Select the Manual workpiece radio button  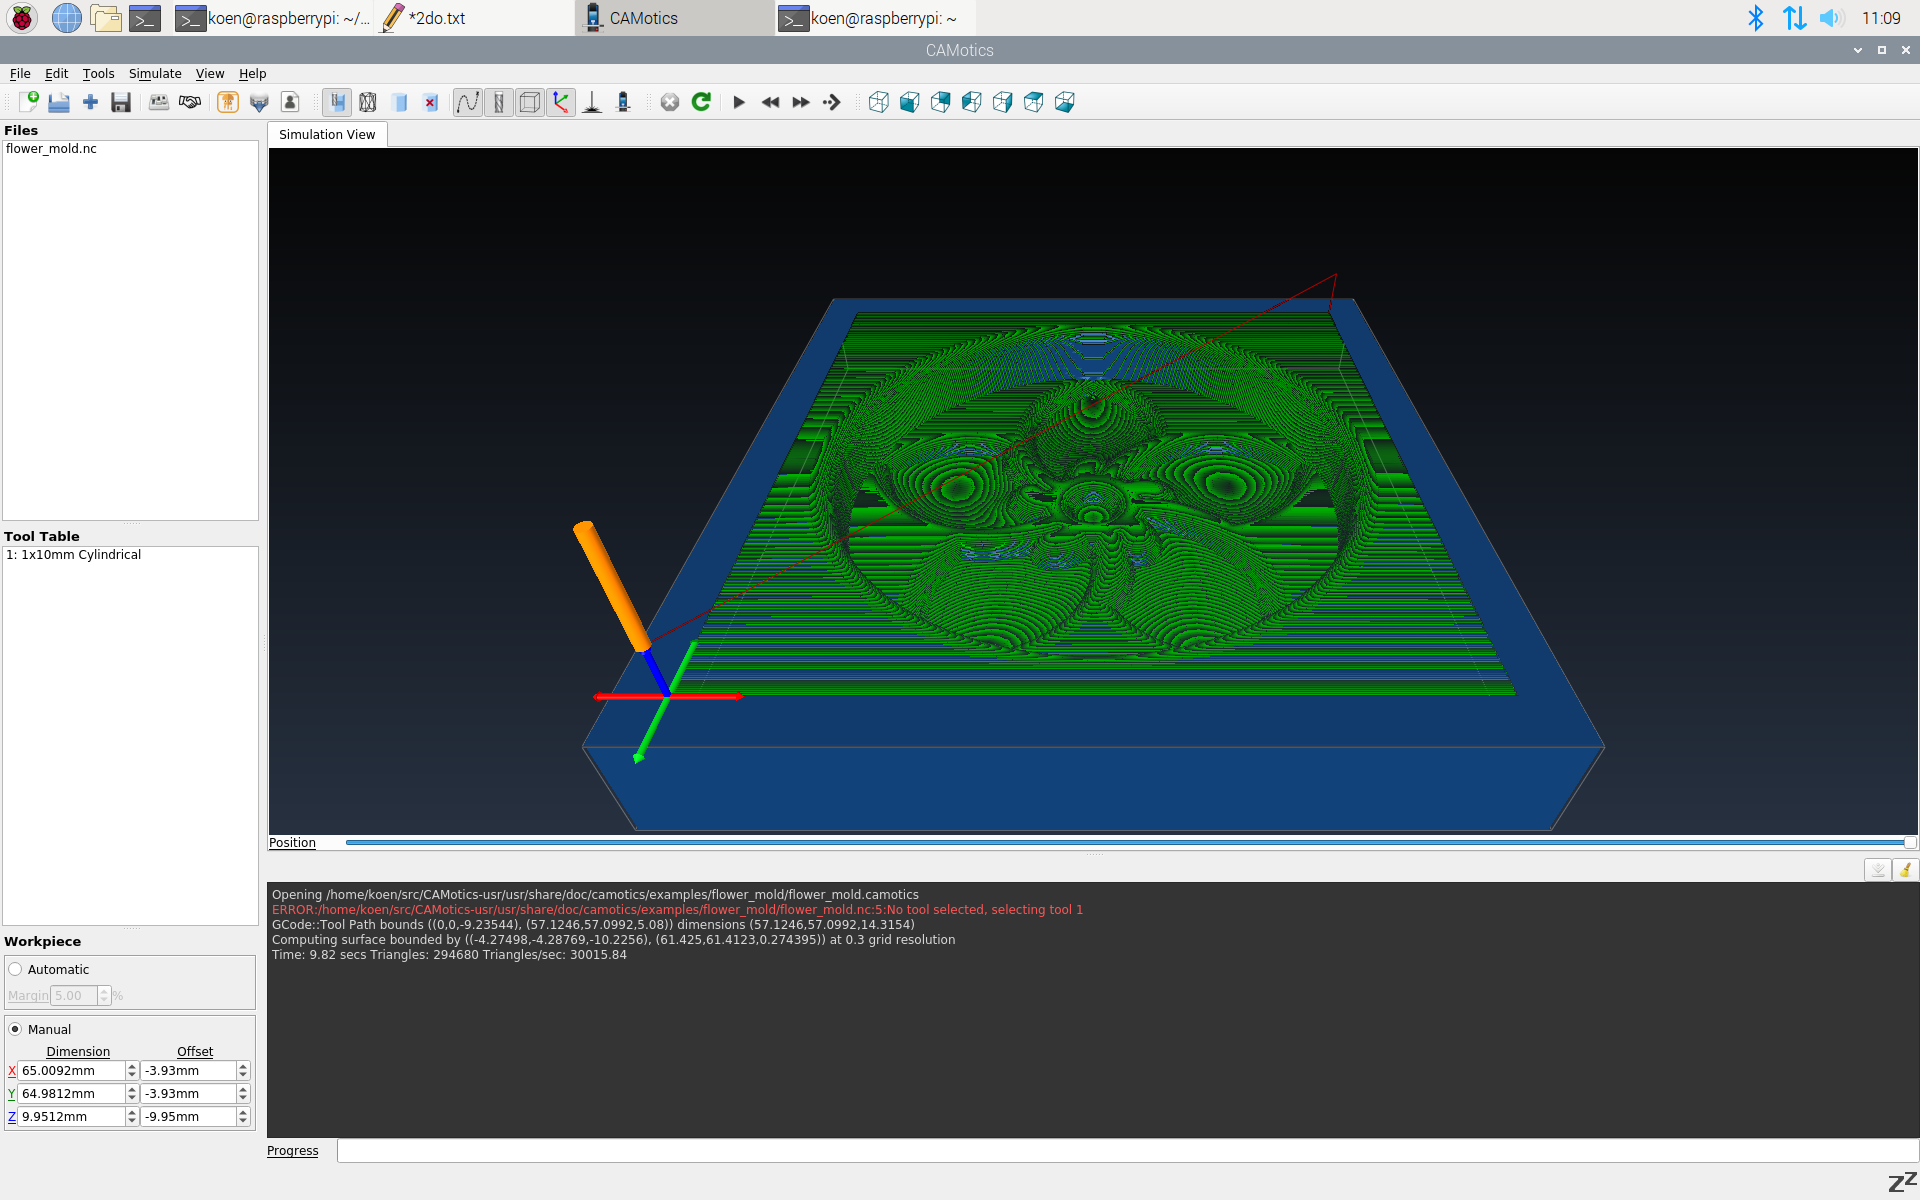(16, 1029)
